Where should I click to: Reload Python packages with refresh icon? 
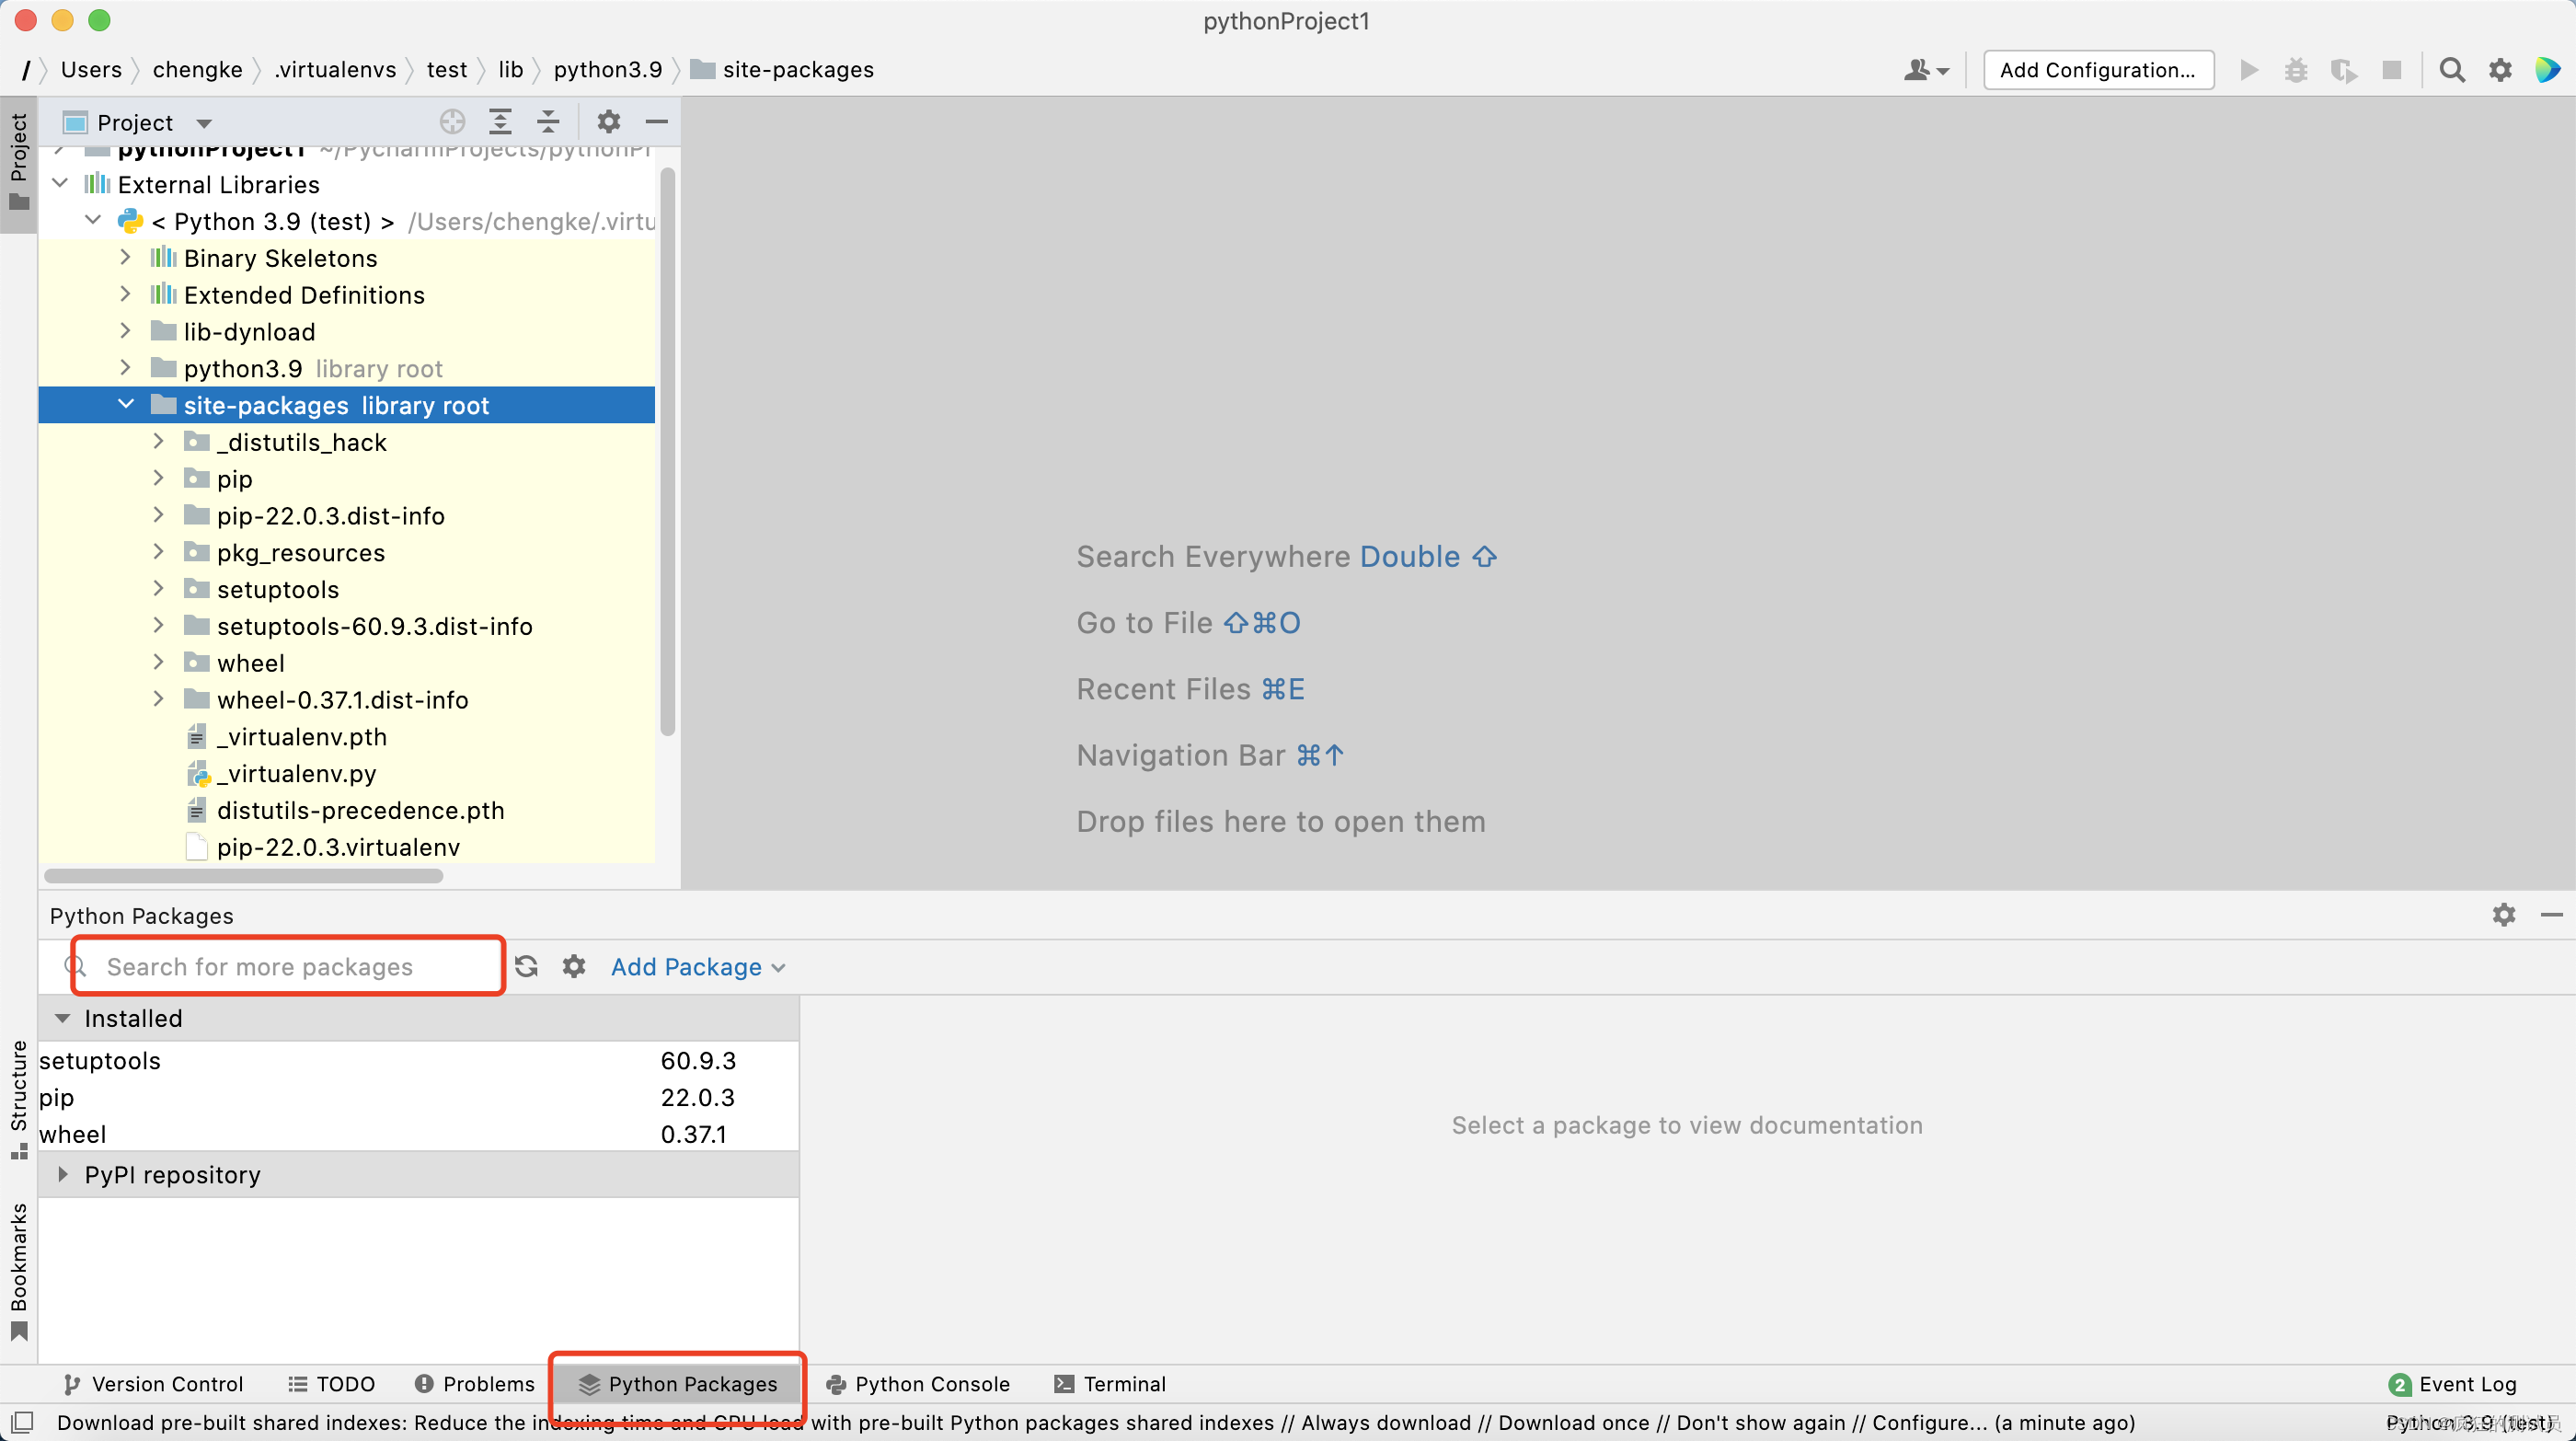click(x=526, y=966)
